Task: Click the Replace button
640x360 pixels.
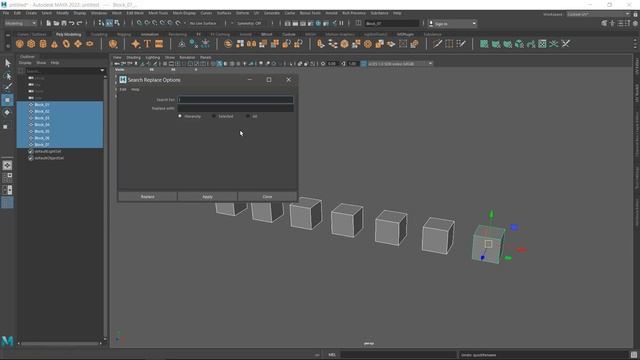Action: point(147,197)
